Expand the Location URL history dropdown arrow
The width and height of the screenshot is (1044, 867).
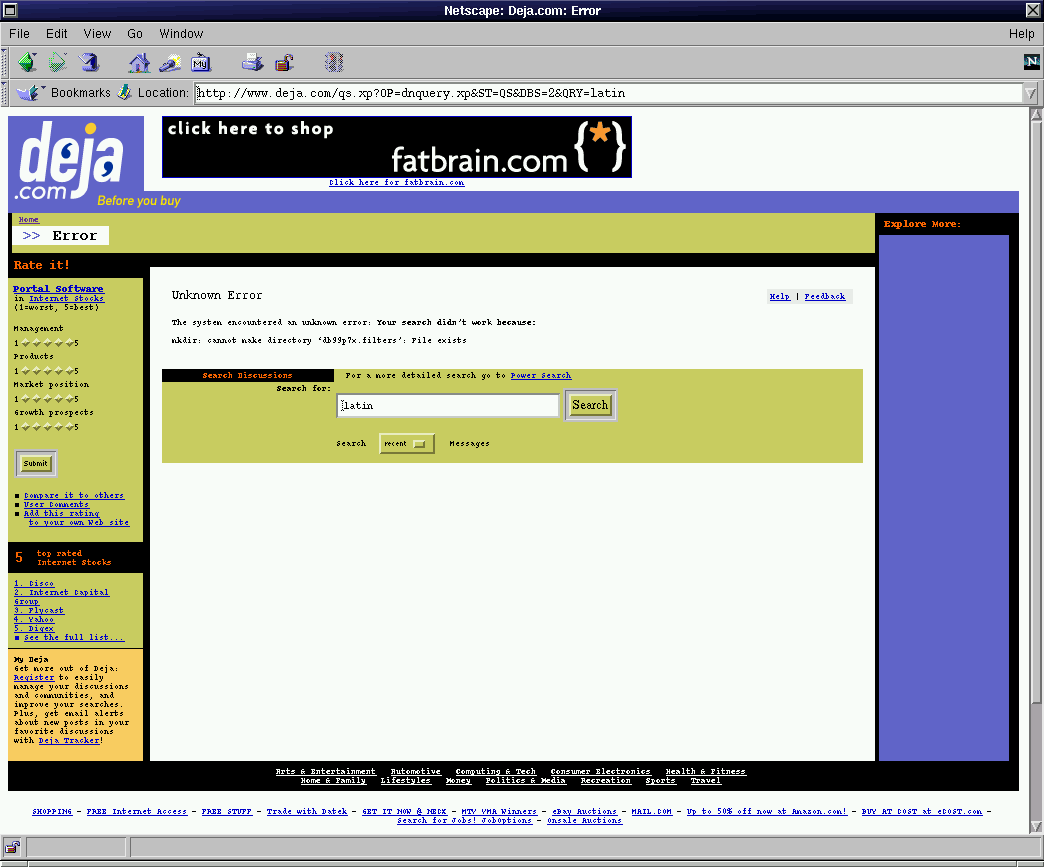point(1030,93)
